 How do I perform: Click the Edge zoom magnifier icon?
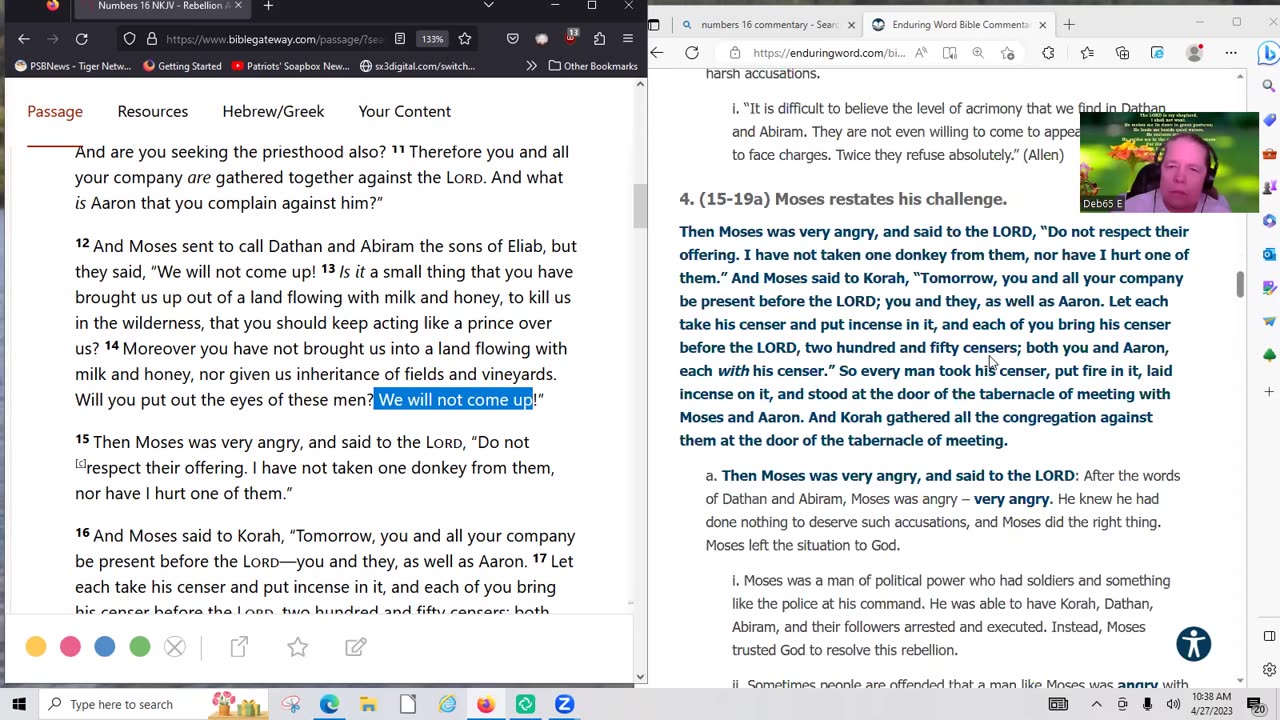(x=978, y=53)
